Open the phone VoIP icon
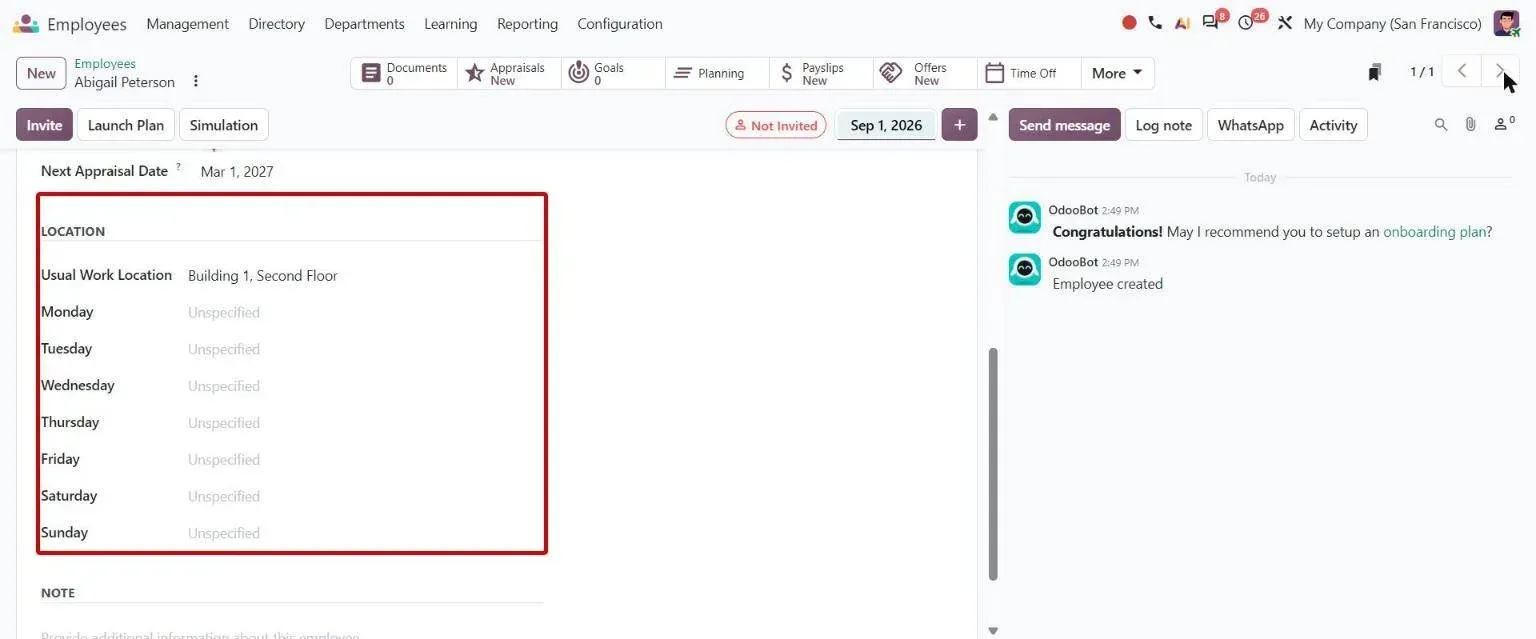 pyautogui.click(x=1155, y=23)
